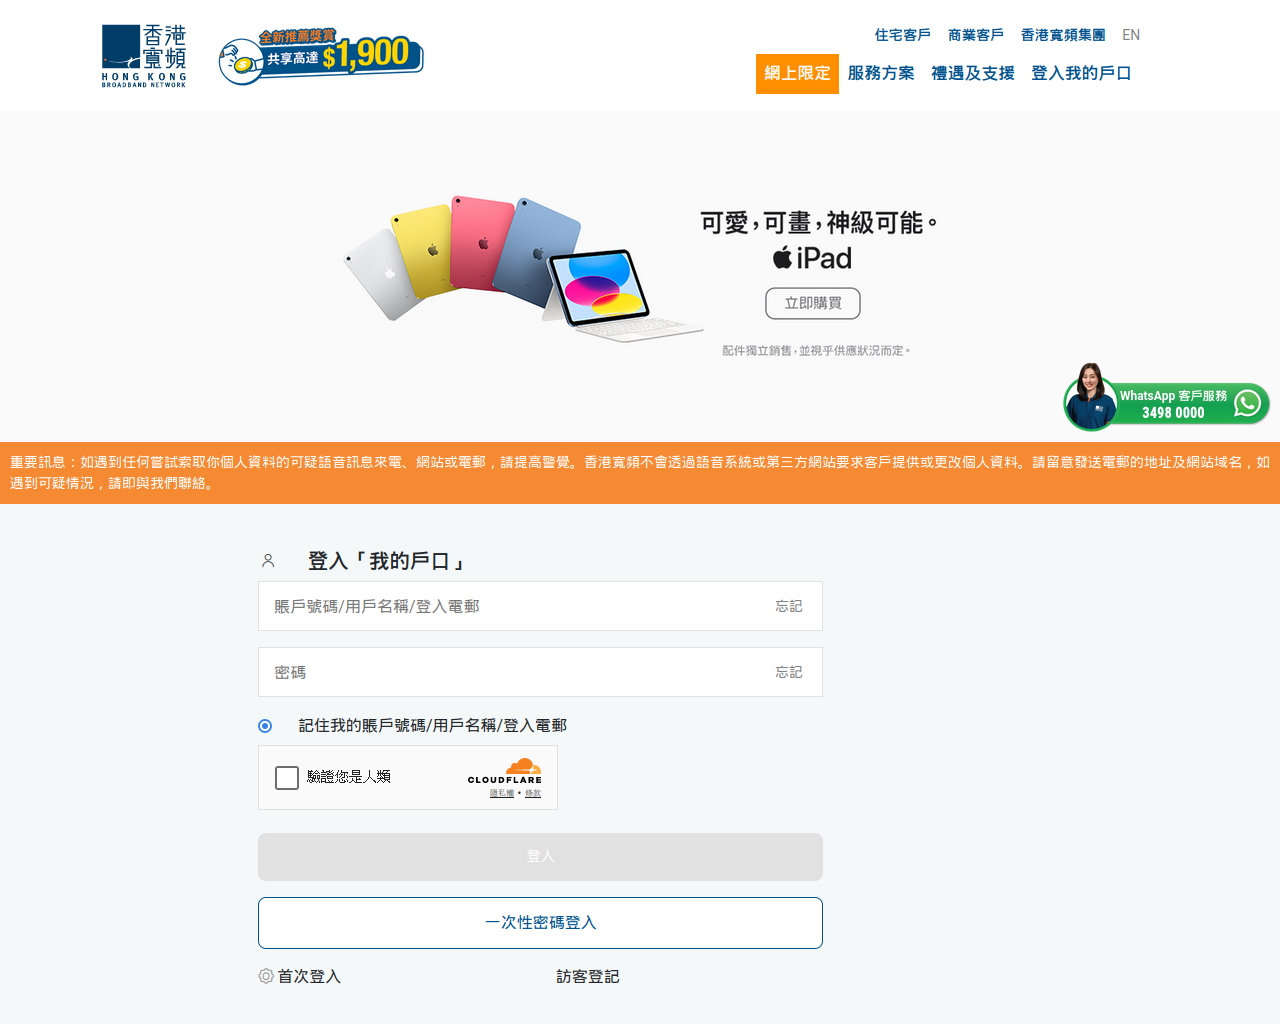Click the 密碼 password field
Viewport: 1280px width, 1024px height.
coord(540,672)
